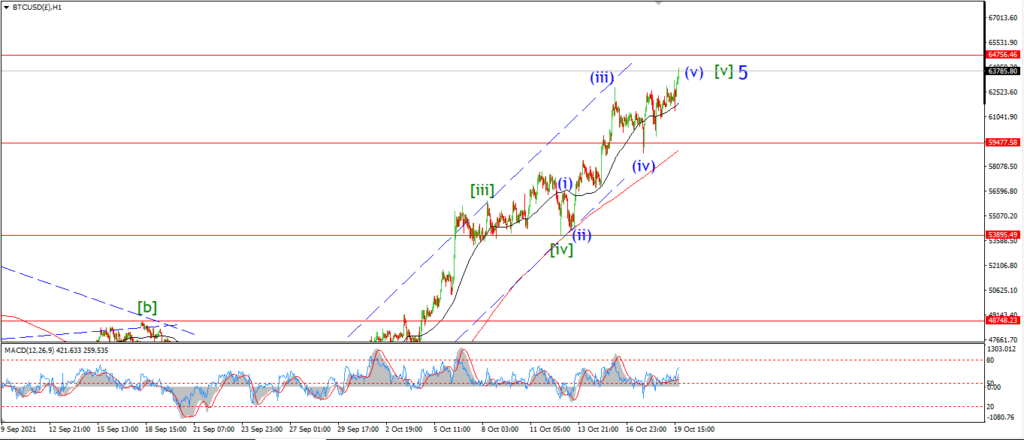Select the 59477.58 red price level tag
This screenshot has width=1024, height=440.
[1002, 142]
